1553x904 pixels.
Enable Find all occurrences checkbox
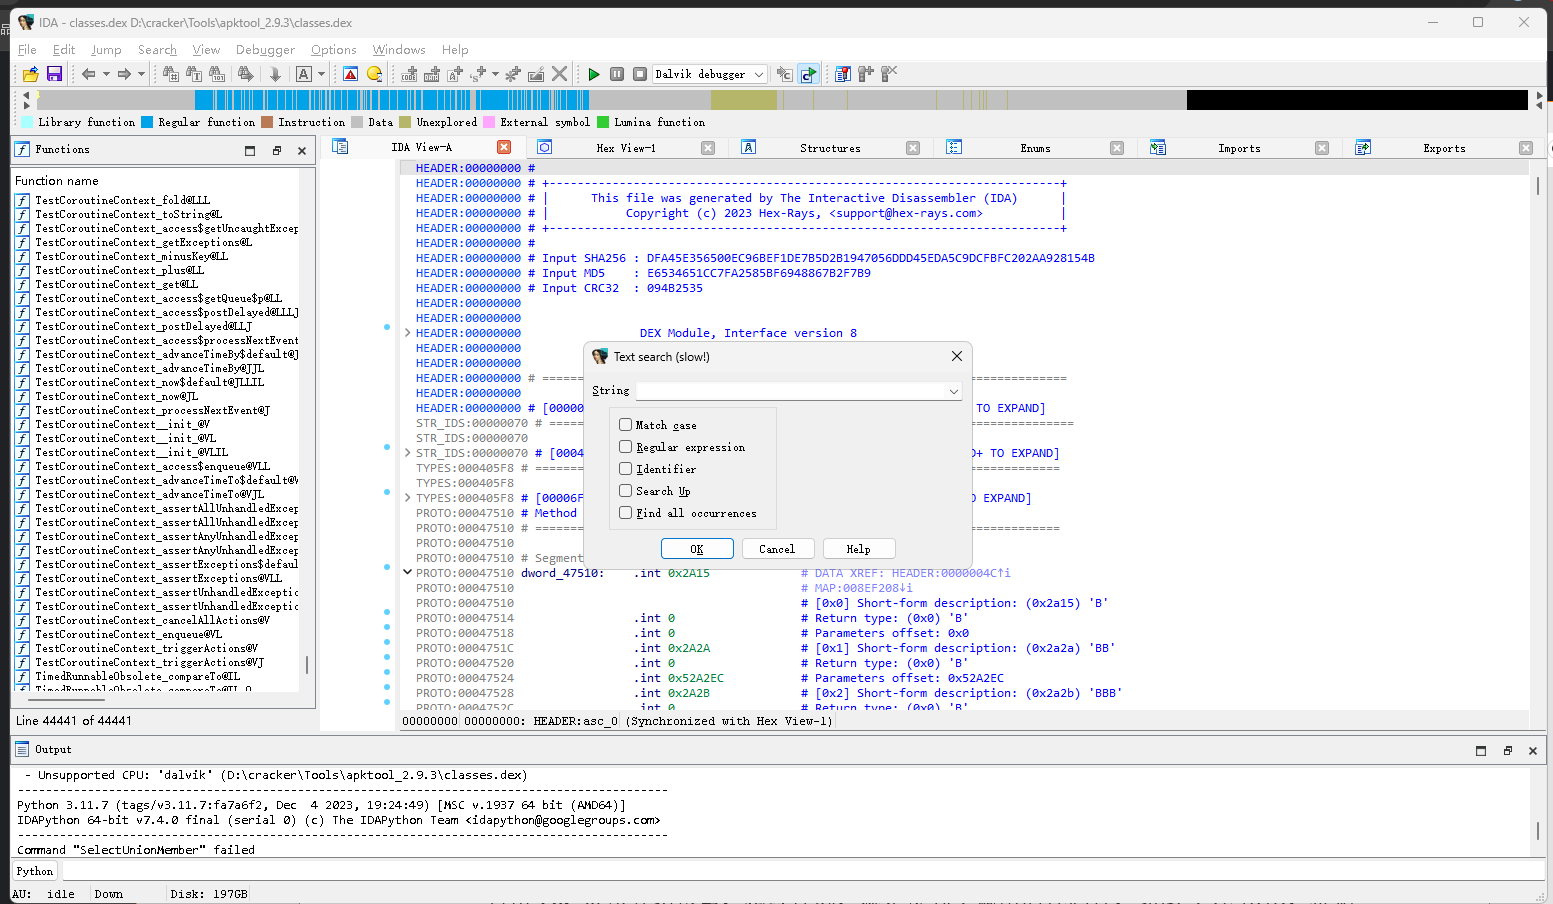tap(626, 513)
